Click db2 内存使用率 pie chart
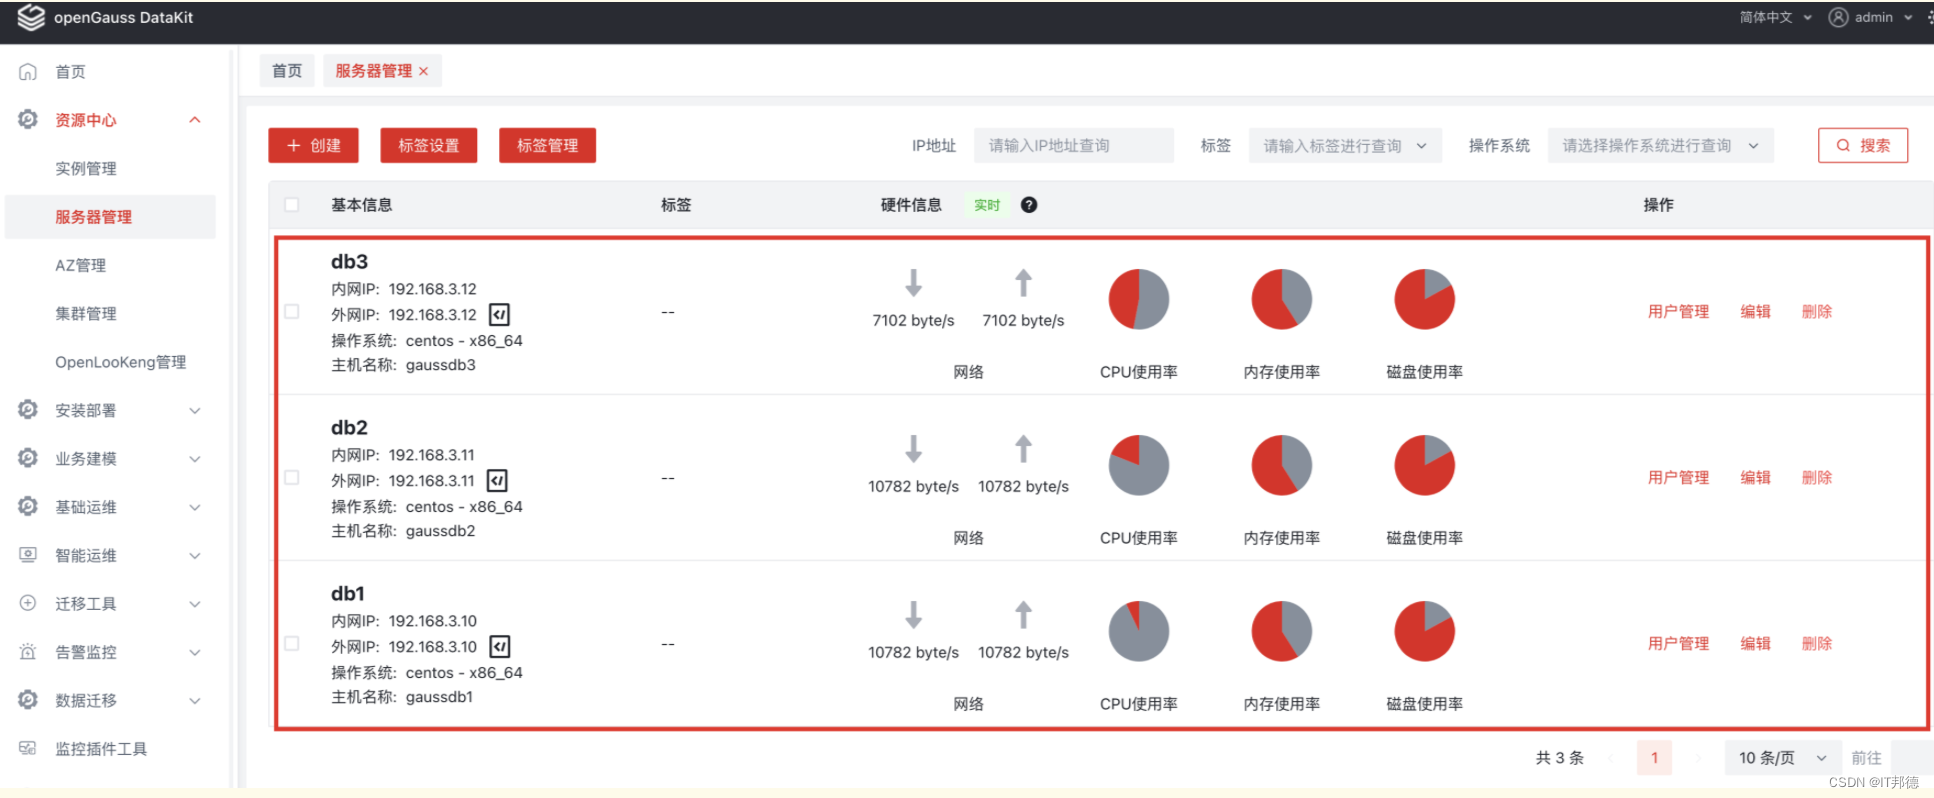The image size is (1934, 798). pyautogui.click(x=1282, y=465)
